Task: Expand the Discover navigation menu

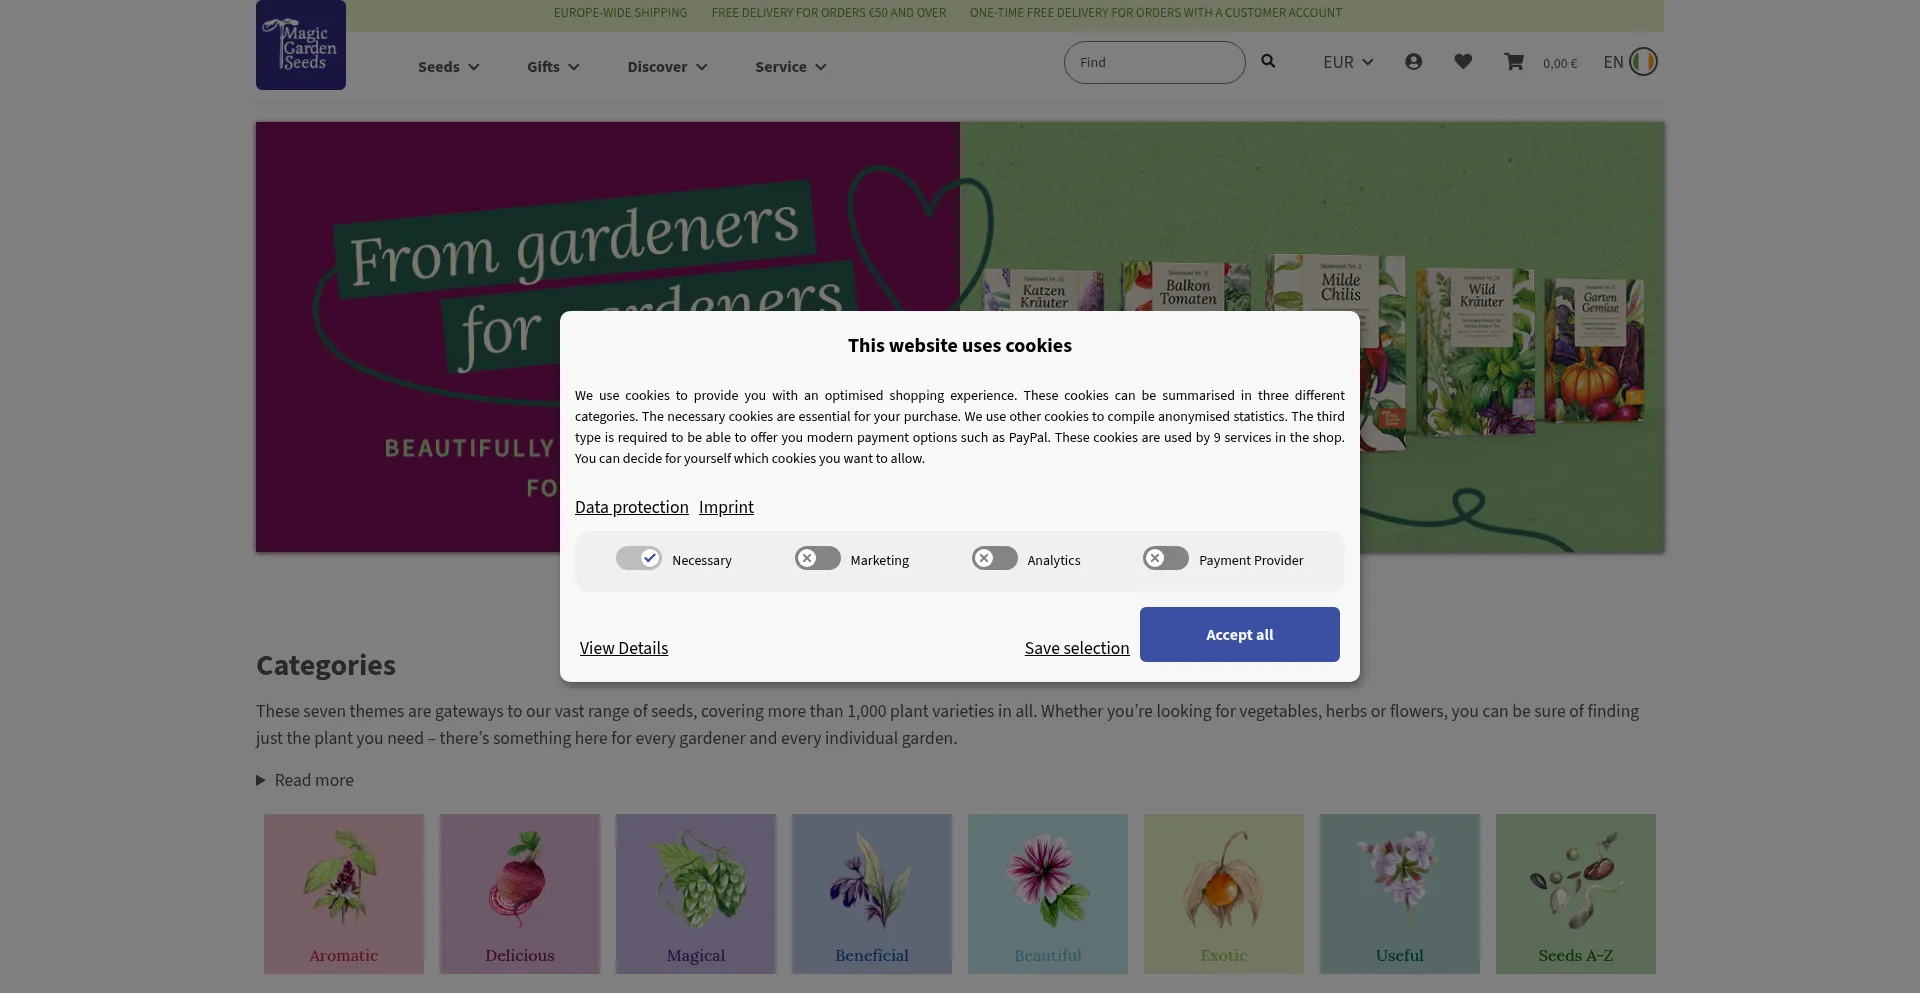Action: pos(666,66)
